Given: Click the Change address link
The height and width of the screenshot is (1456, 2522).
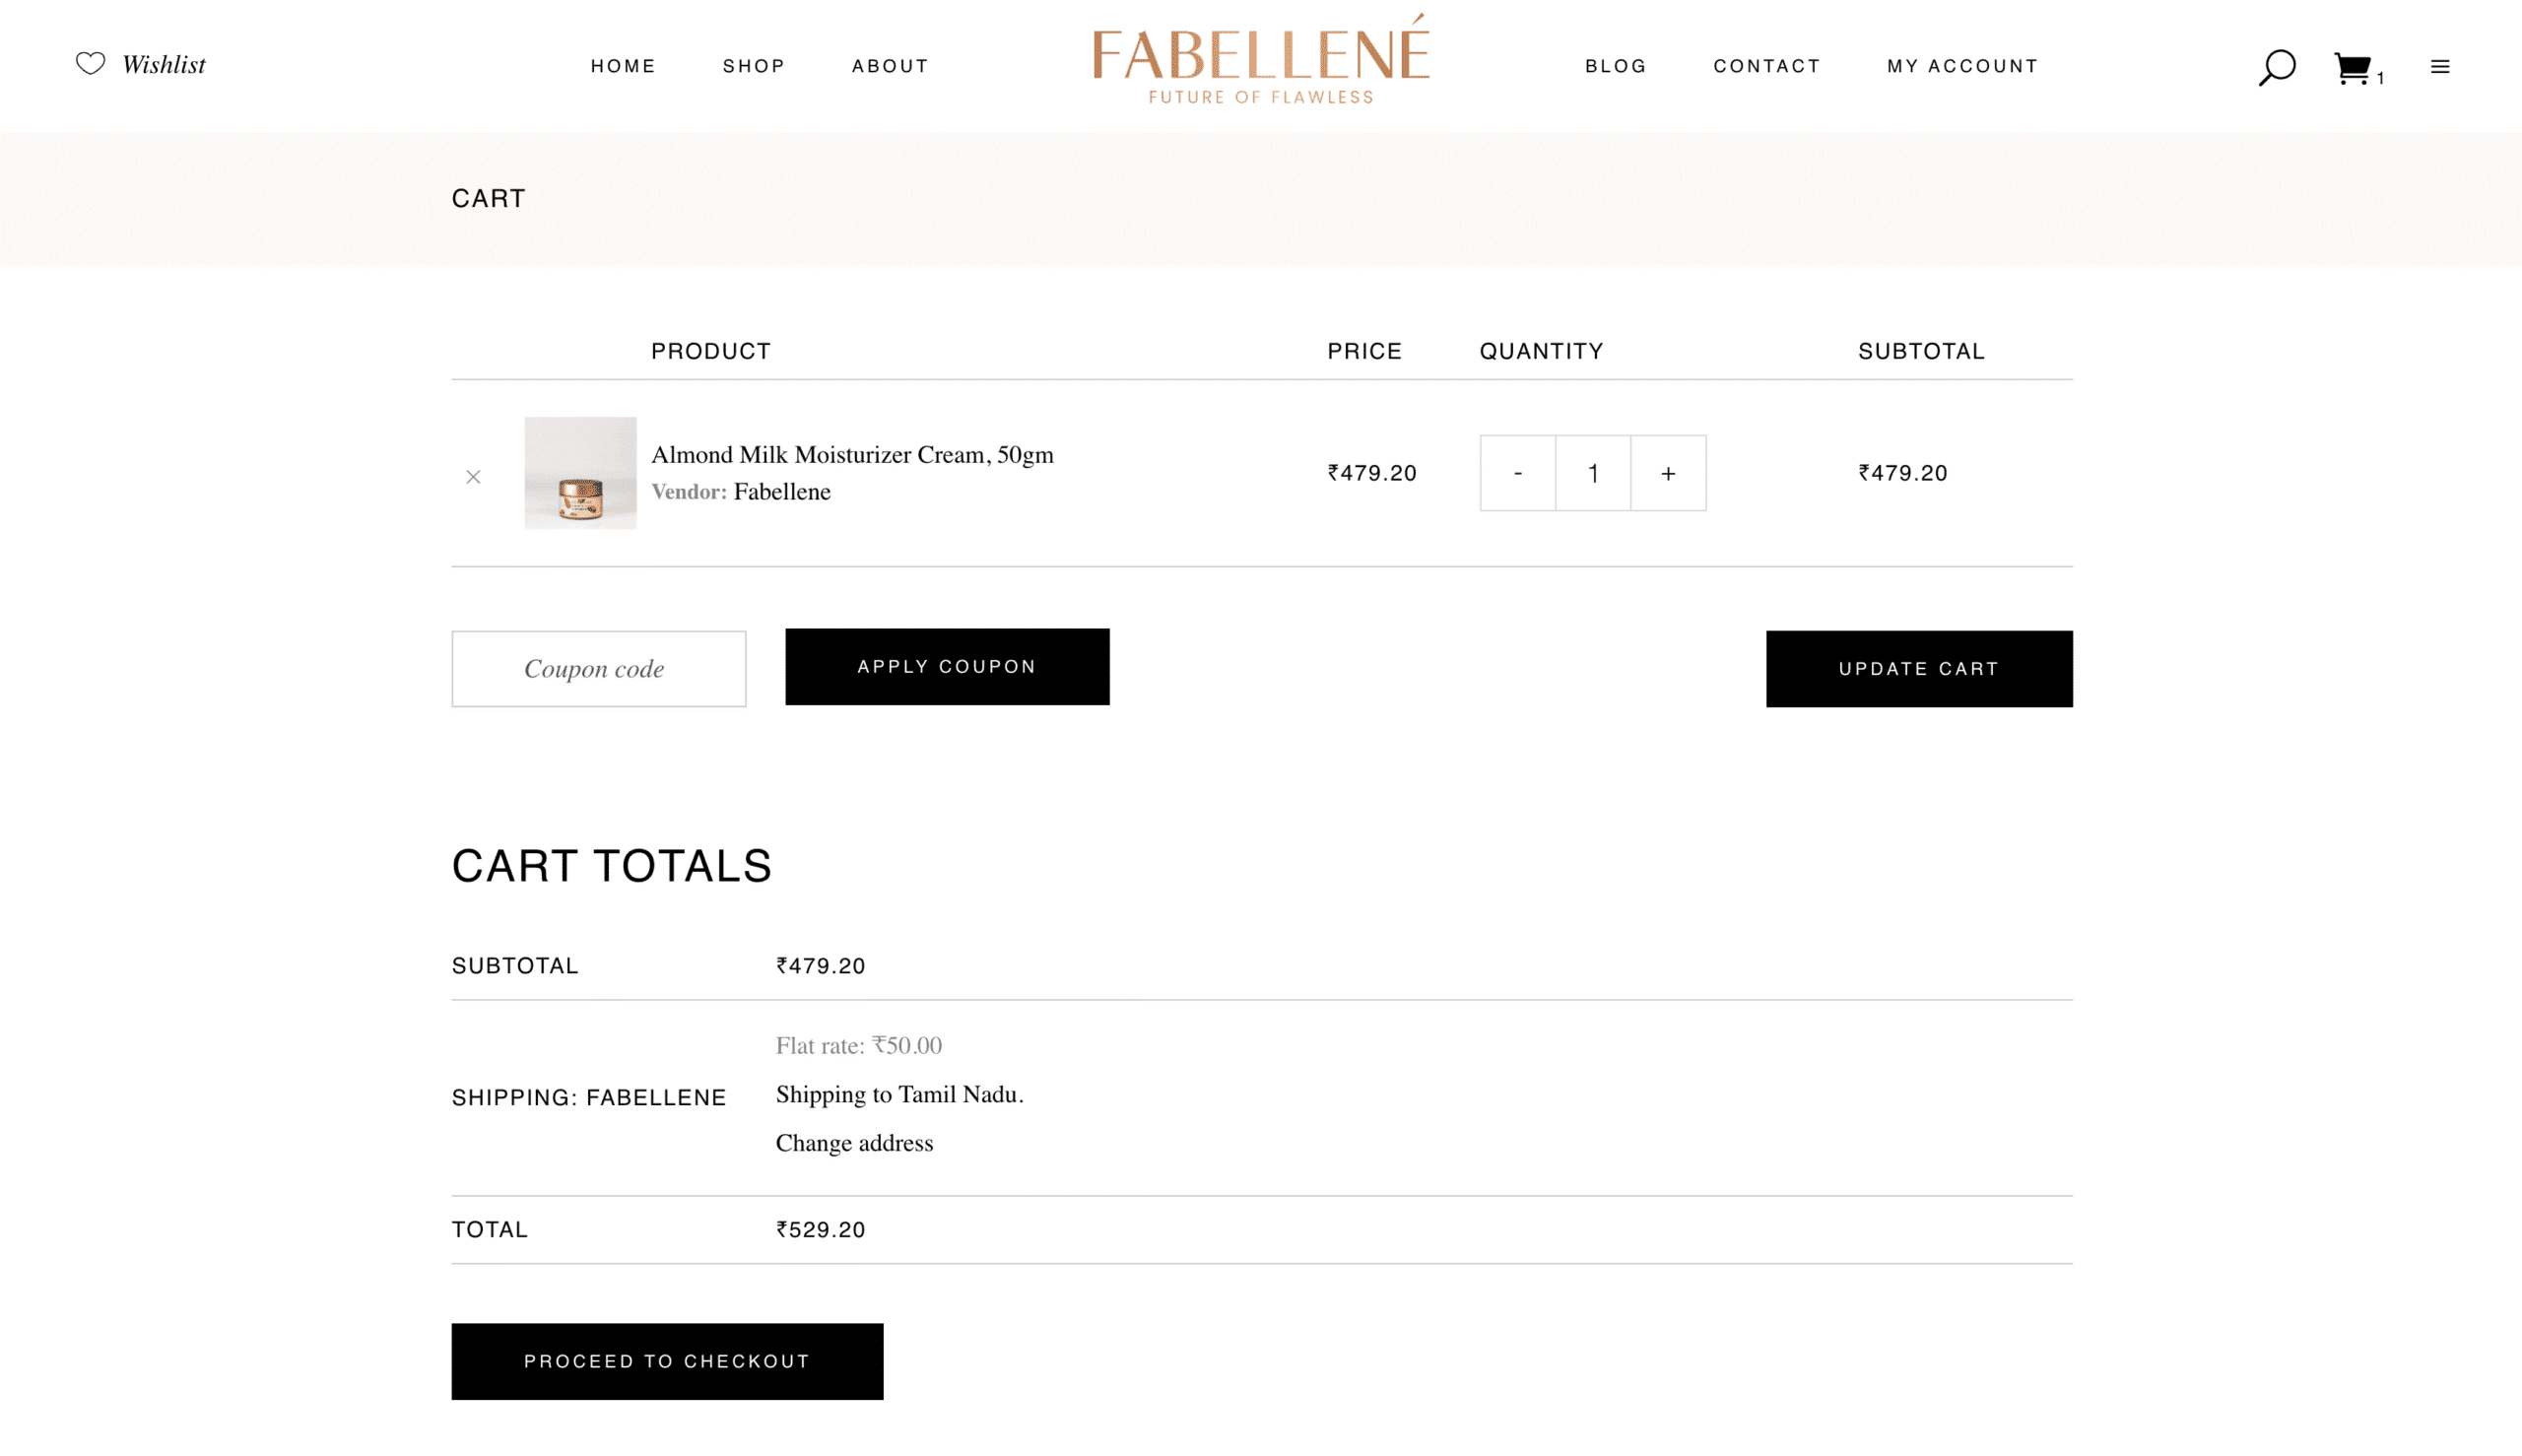Looking at the screenshot, I should [854, 1143].
